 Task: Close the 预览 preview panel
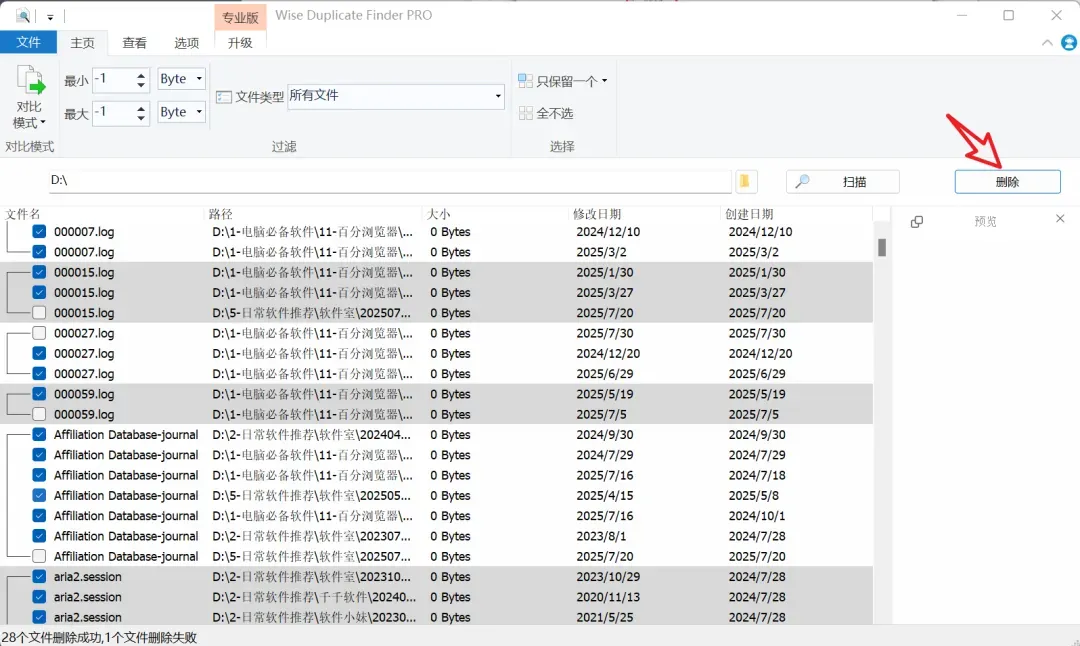click(1060, 218)
